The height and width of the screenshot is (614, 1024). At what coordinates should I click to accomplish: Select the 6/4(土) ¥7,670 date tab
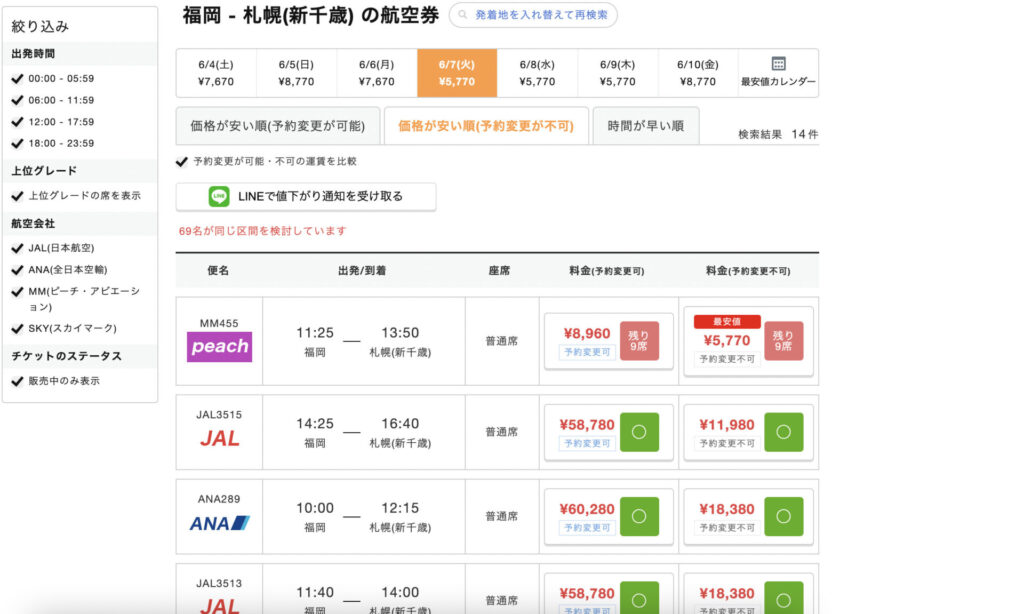pos(216,73)
